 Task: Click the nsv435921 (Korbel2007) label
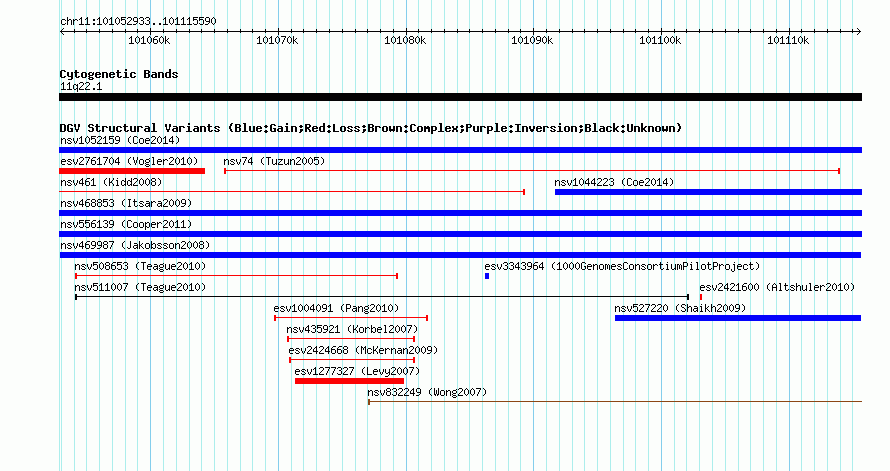point(352,329)
